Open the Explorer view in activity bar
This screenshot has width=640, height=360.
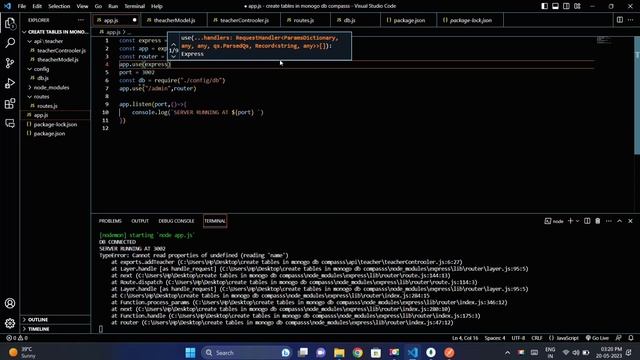10,23
